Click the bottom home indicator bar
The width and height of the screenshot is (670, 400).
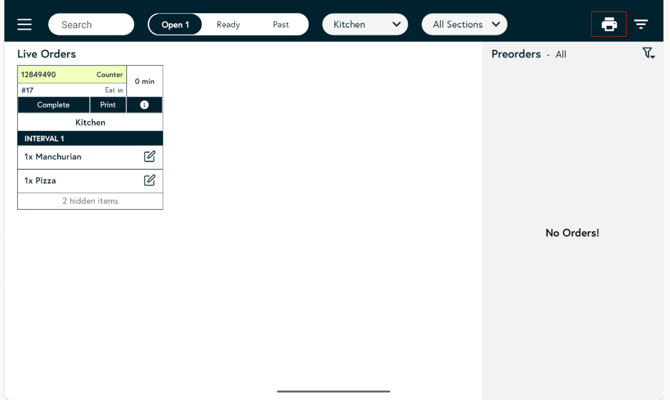click(x=333, y=391)
